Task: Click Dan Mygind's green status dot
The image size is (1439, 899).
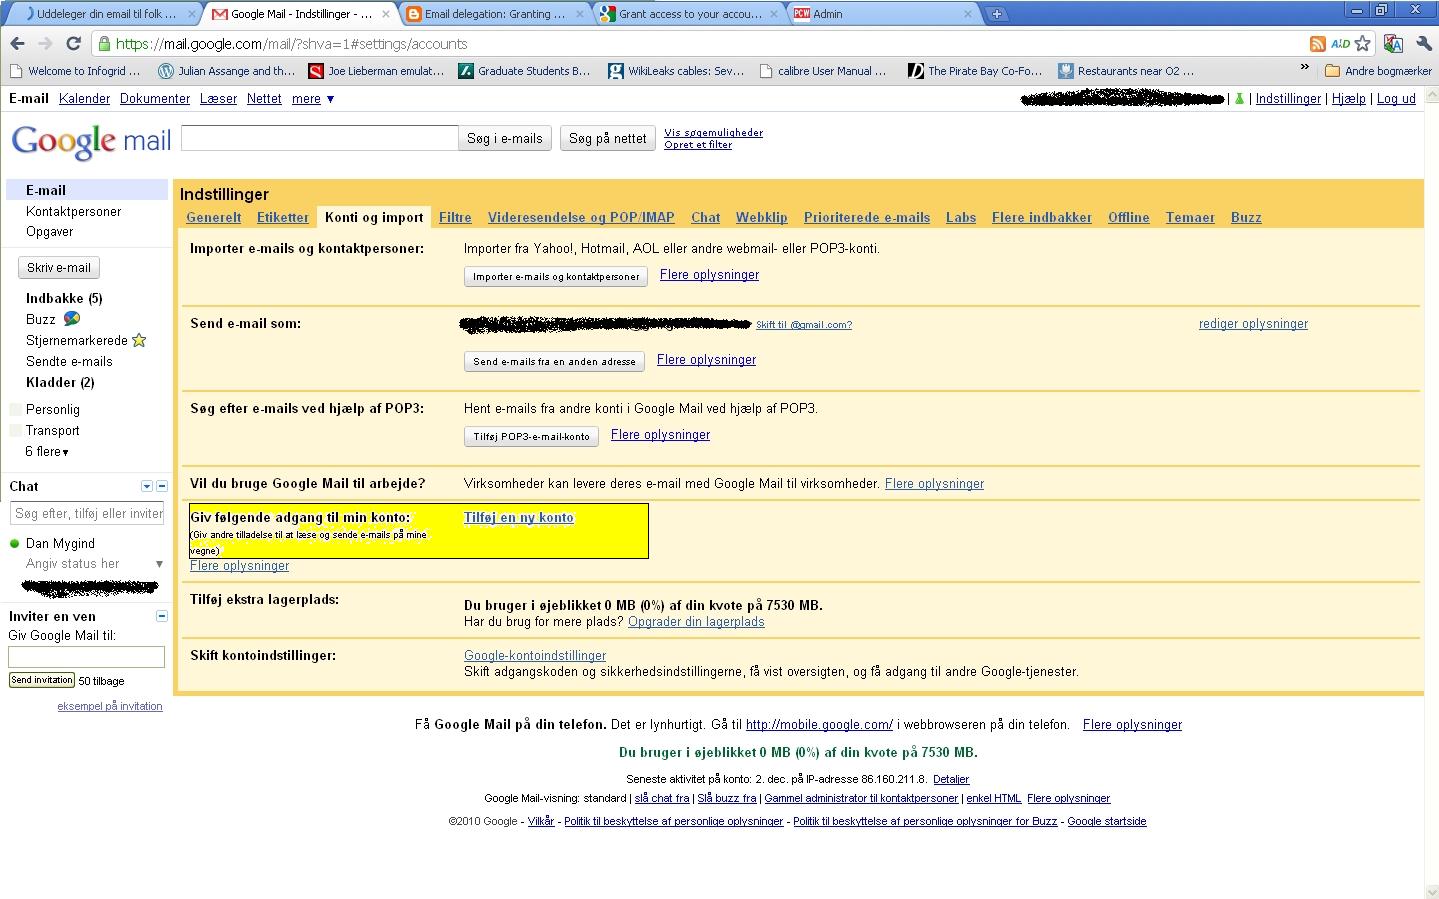Action: pos(15,544)
